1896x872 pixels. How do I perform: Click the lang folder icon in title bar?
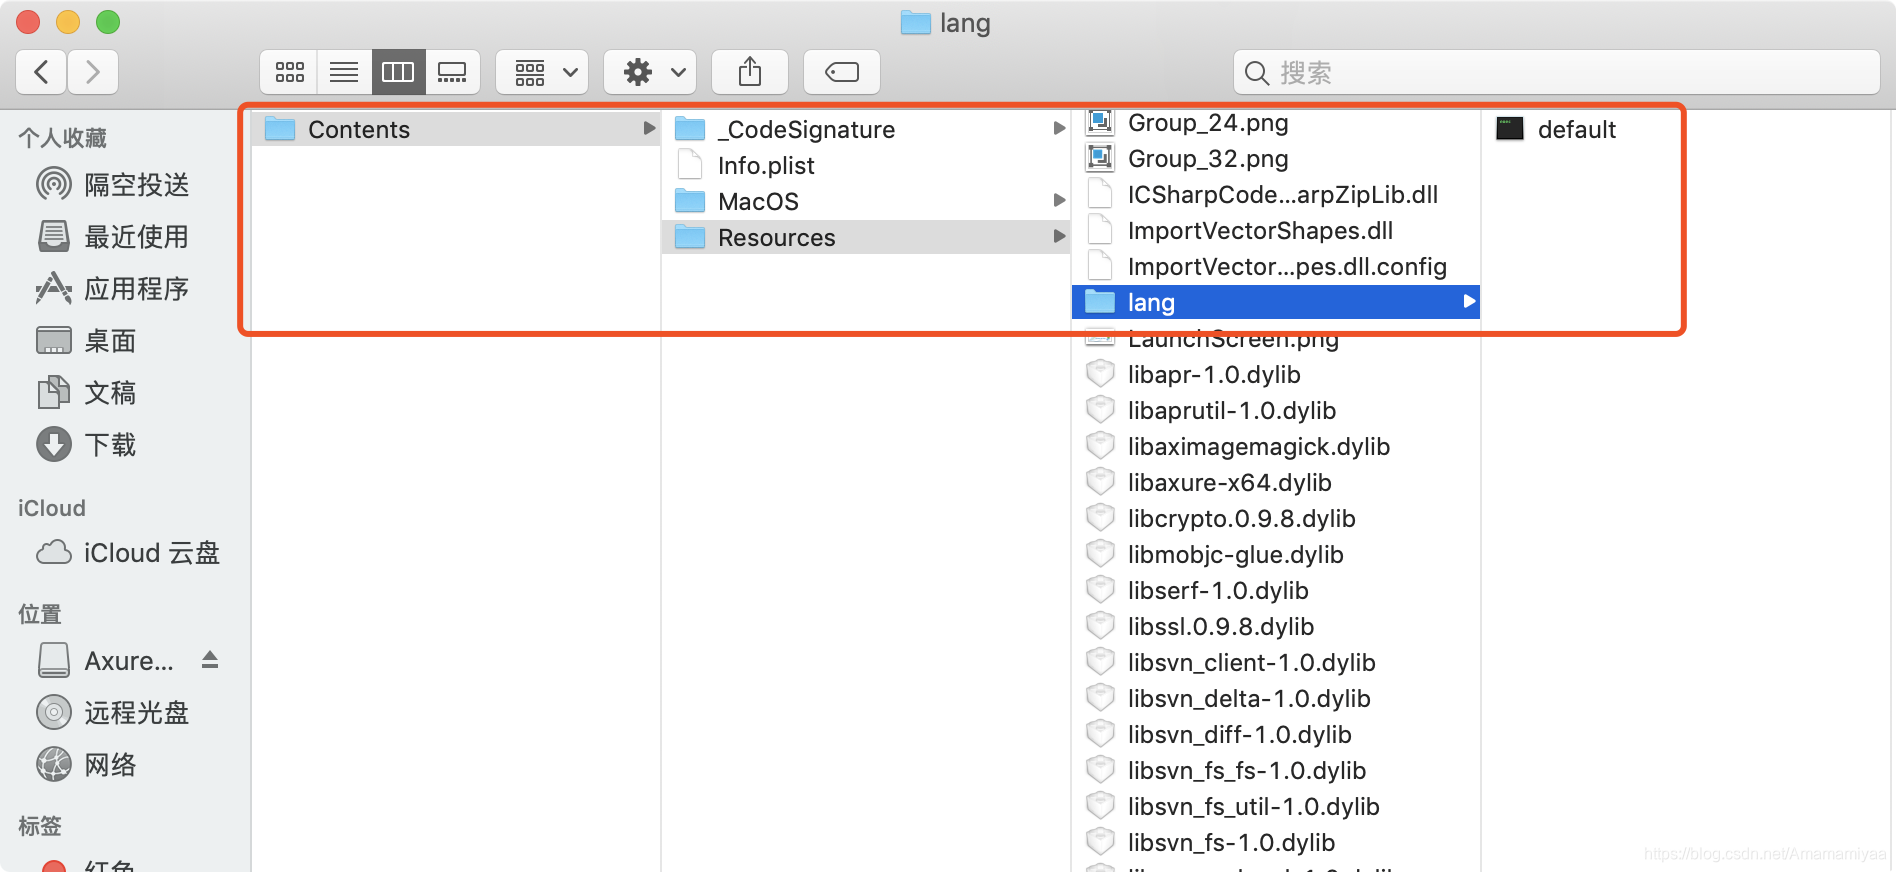click(x=915, y=22)
